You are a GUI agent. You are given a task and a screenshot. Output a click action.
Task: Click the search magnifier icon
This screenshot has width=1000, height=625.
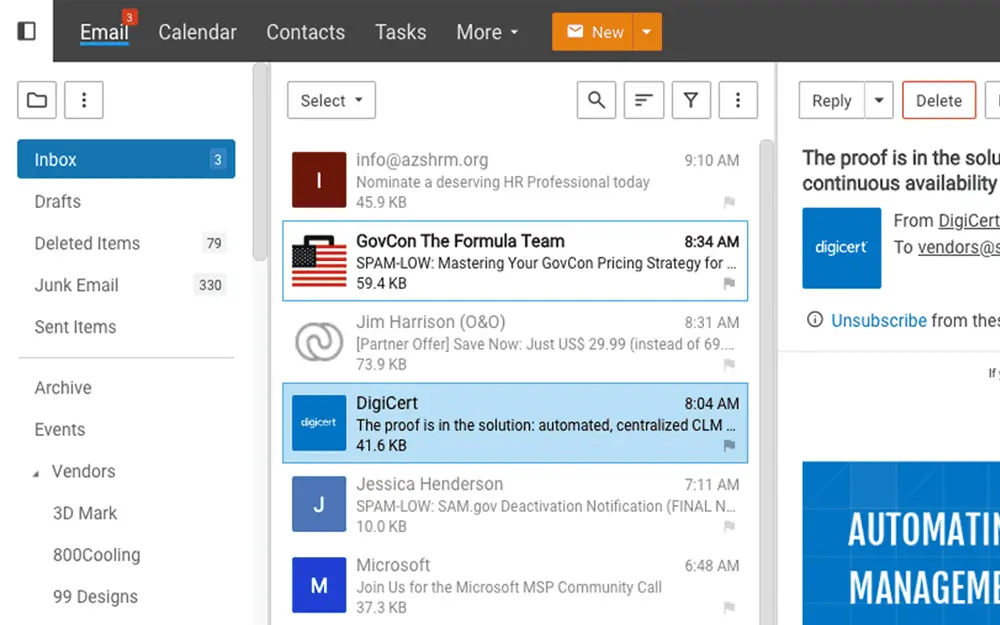(596, 100)
